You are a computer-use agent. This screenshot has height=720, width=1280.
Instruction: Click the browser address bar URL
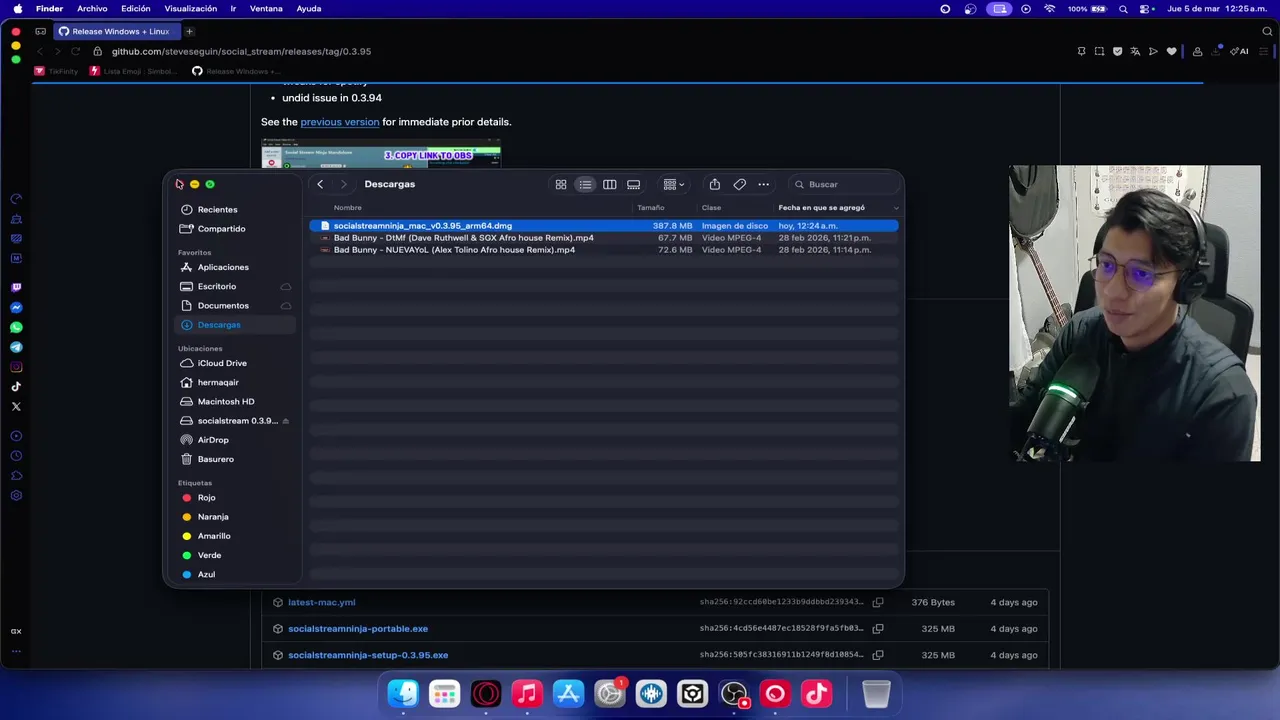click(x=241, y=51)
